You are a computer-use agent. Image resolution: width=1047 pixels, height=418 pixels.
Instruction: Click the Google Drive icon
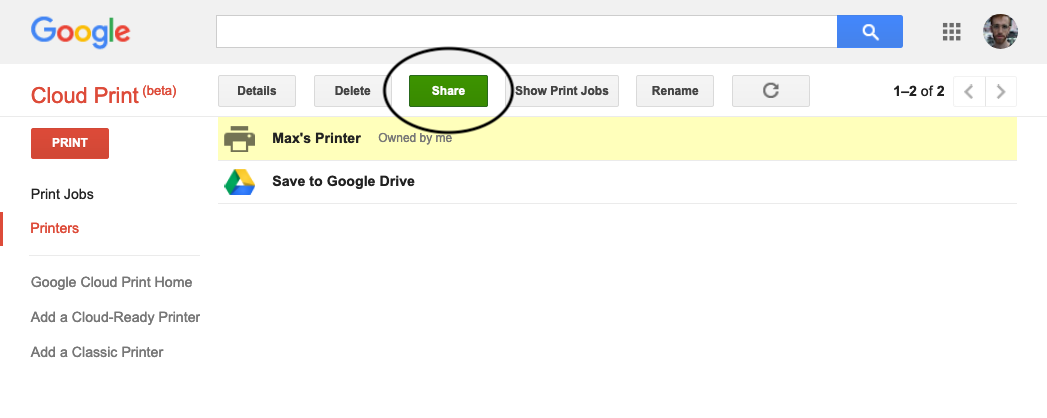[x=239, y=182]
